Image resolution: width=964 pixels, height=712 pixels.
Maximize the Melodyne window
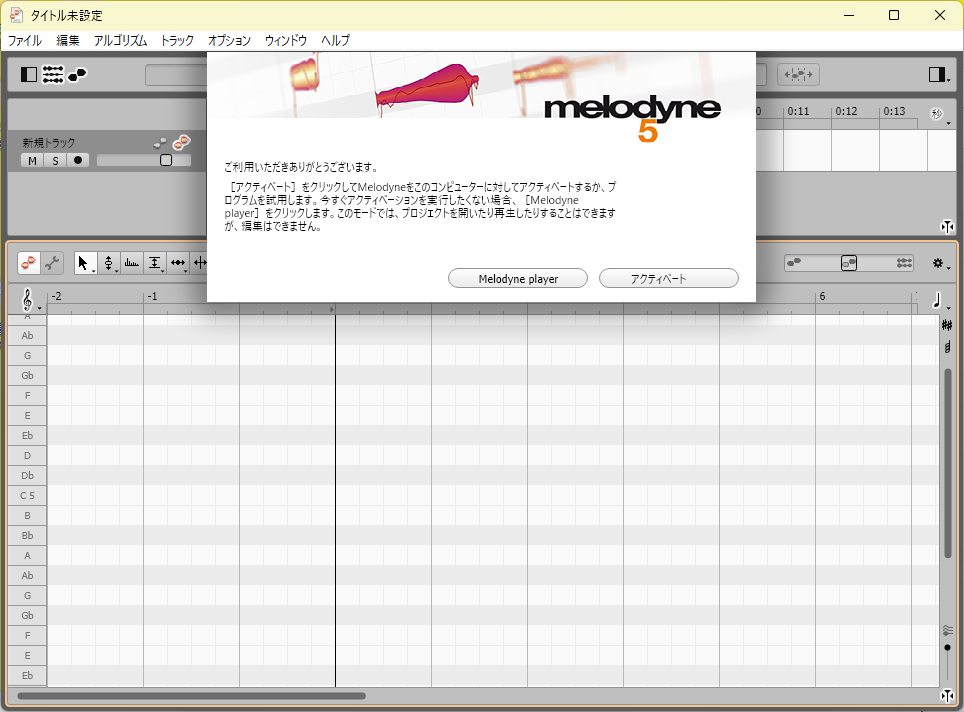pos(894,15)
